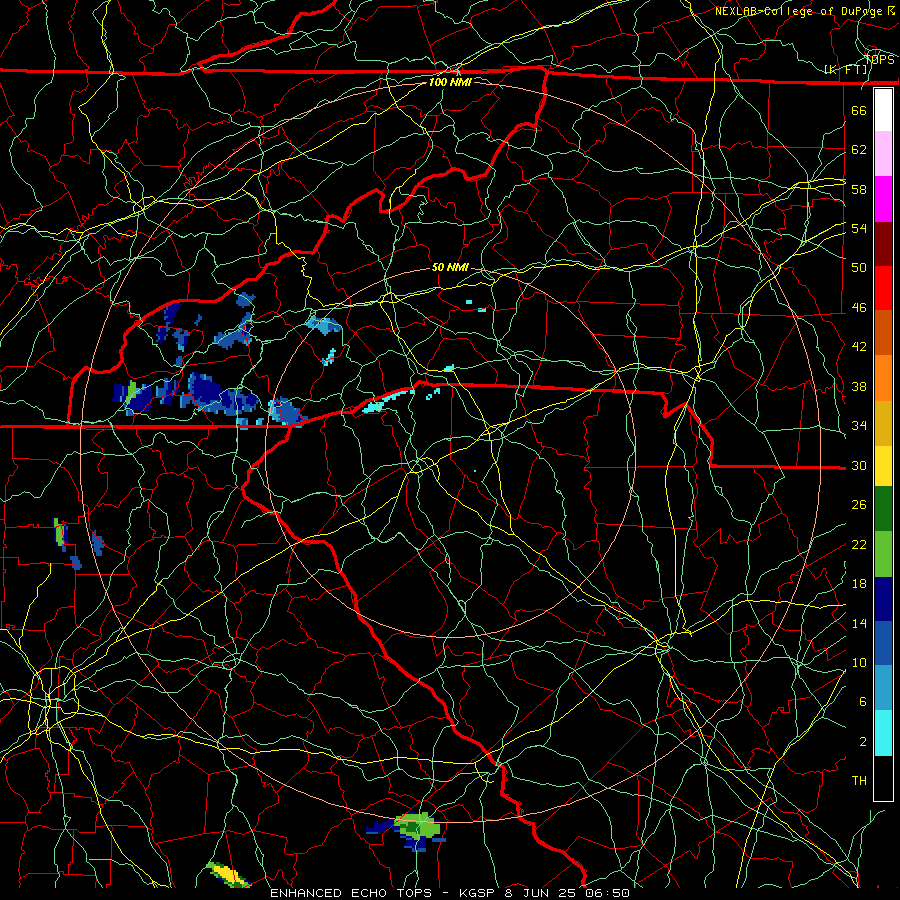The image size is (900, 900).
Task: Click the '66' legend value
Action: pyautogui.click(x=859, y=110)
